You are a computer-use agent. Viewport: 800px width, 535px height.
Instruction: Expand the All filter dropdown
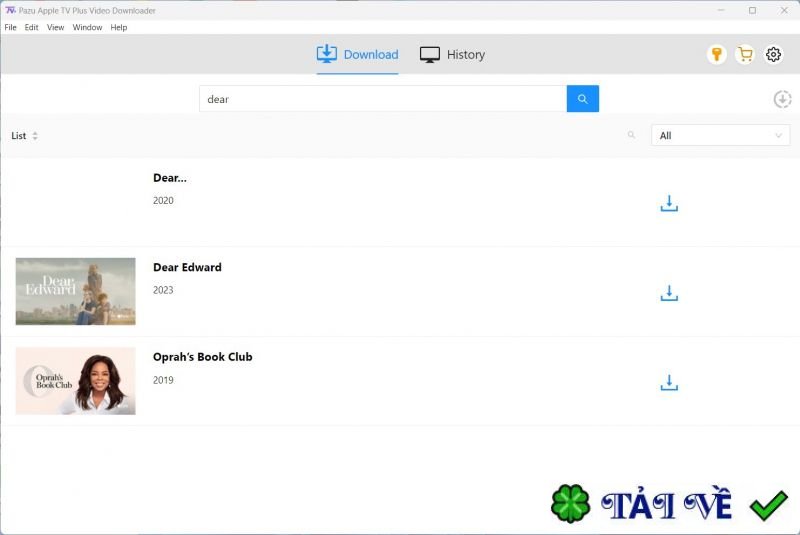(x=720, y=135)
